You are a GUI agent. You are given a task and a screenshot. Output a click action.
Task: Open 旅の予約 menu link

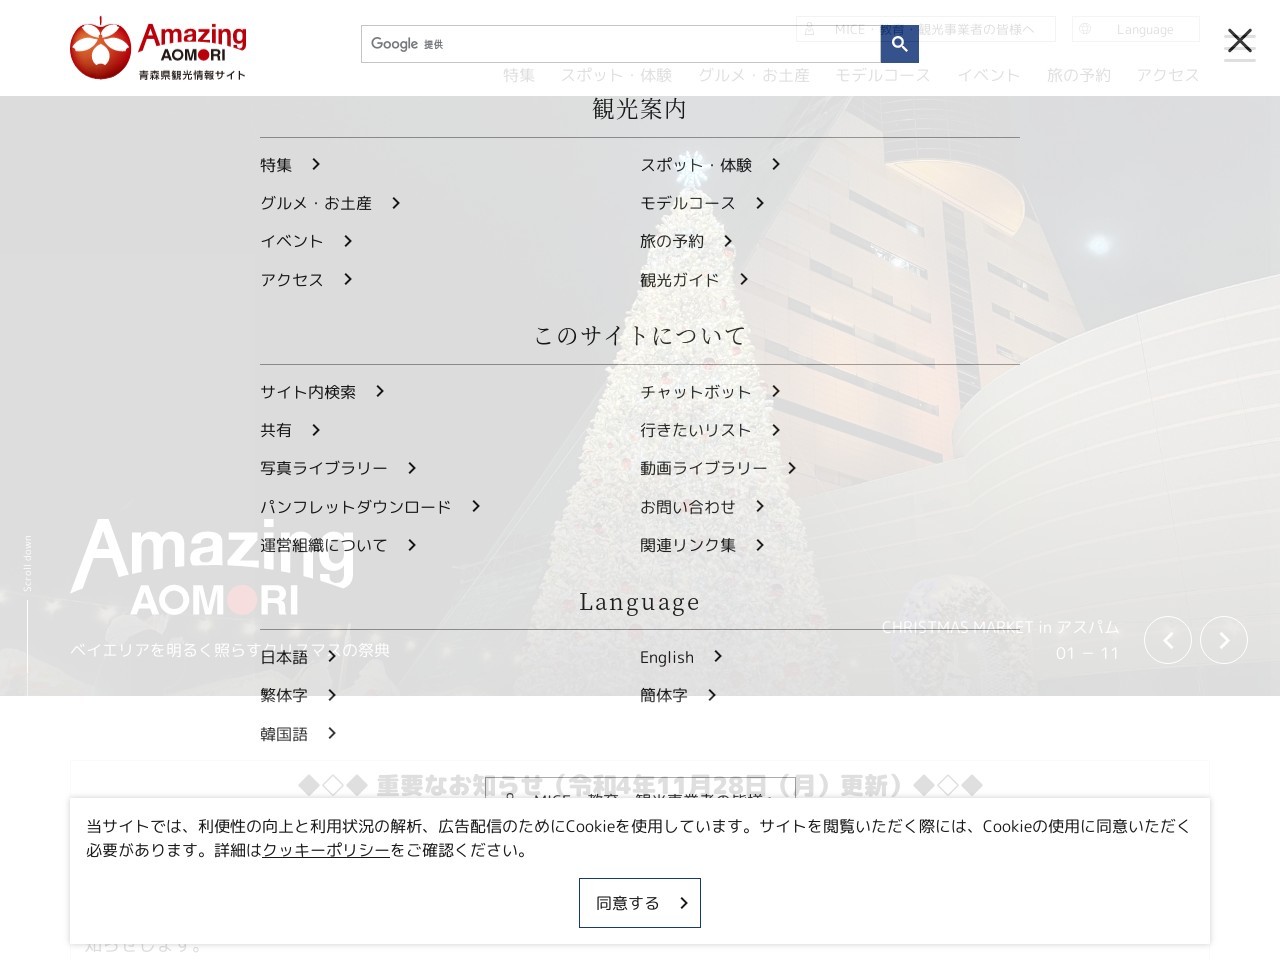pos(686,241)
